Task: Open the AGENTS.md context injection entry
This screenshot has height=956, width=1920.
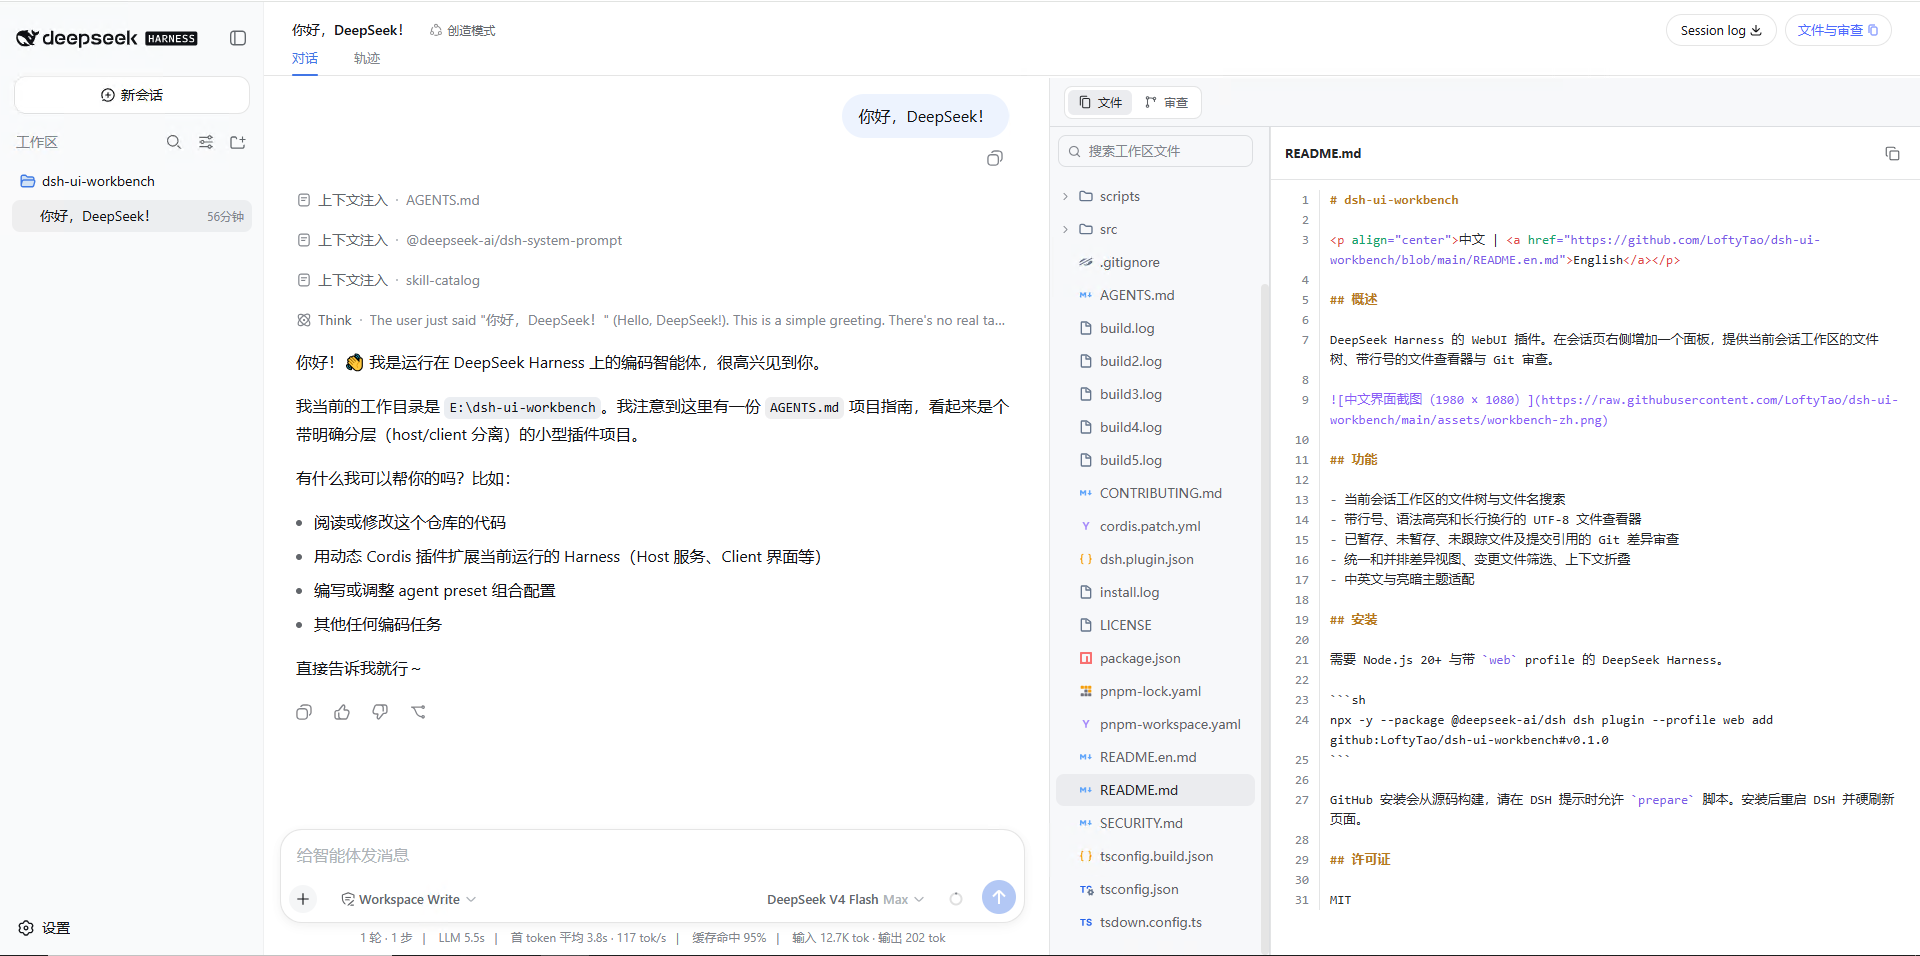Action: click(389, 200)
